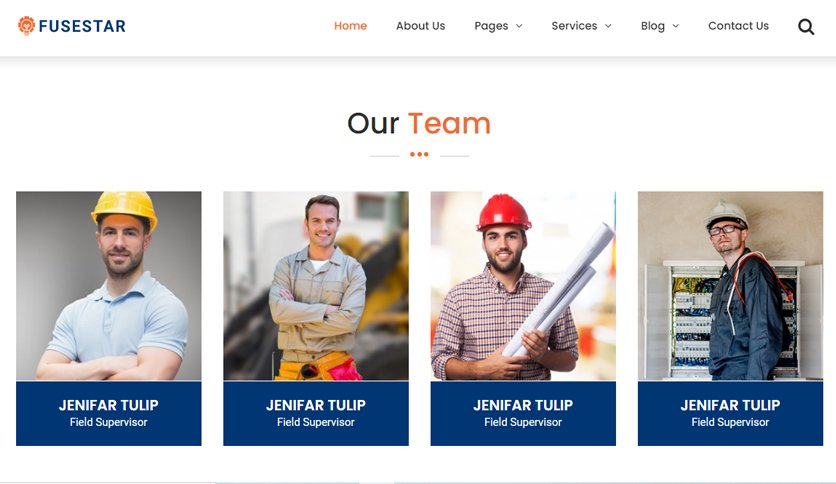This screenshot has height=484, width=836.
Task: Expand the Pages dropdown chevron
Action: coord(519,26)
